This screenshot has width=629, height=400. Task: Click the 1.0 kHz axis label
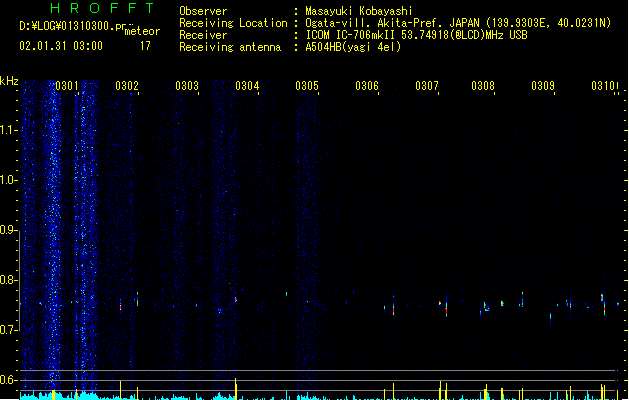pyautogui.click(x=8, y=180)
